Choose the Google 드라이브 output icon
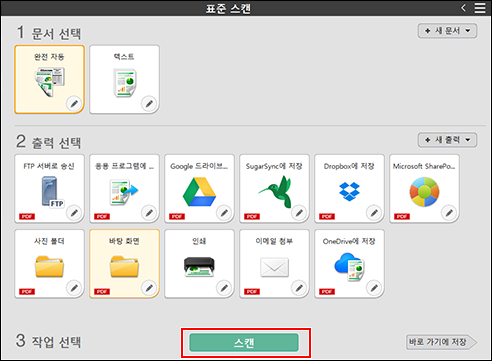The image size is (492, 361). pos(199,192)
